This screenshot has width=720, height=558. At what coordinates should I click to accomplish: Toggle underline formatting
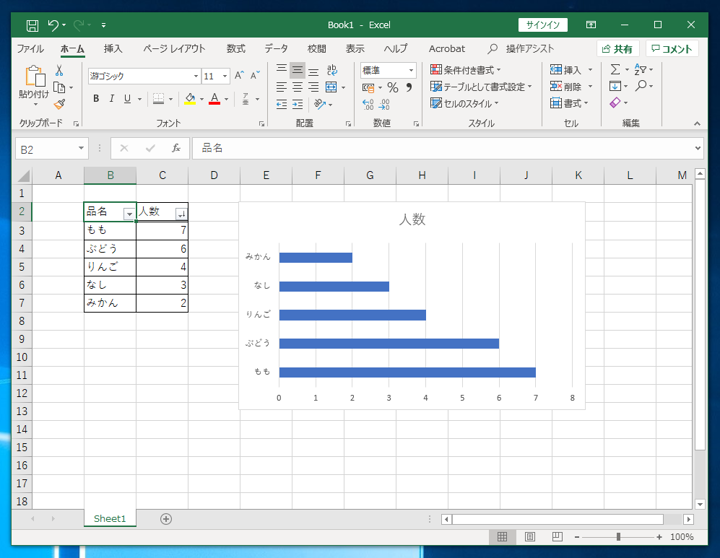128,99
